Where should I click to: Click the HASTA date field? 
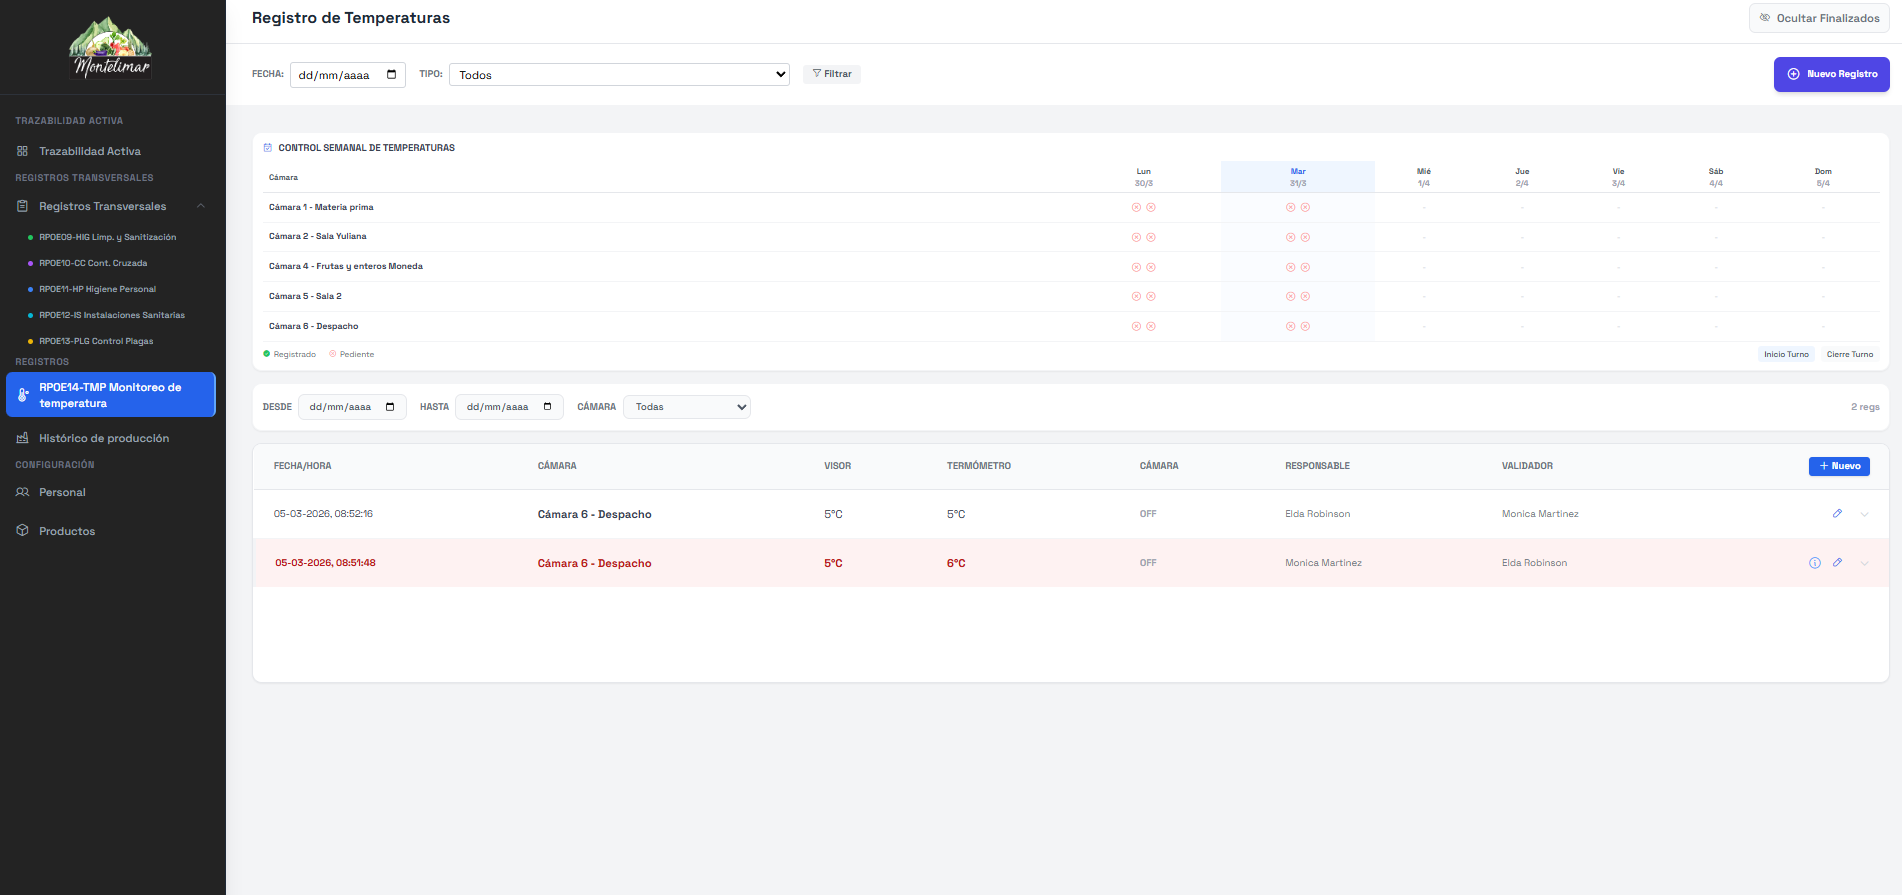click(509, 407)
